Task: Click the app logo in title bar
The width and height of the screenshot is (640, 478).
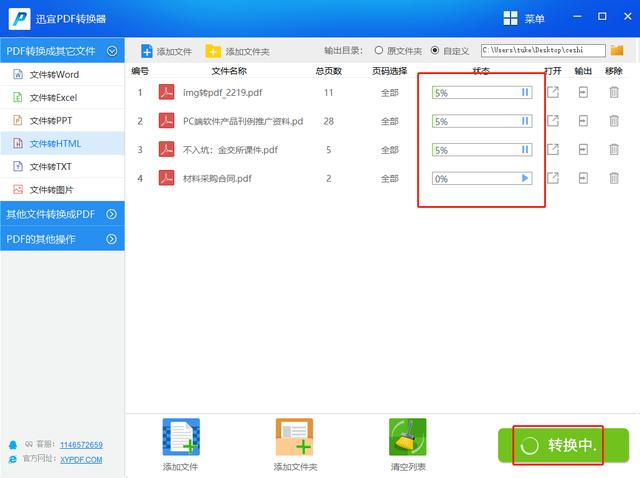Action: click(x=19, y=19)
